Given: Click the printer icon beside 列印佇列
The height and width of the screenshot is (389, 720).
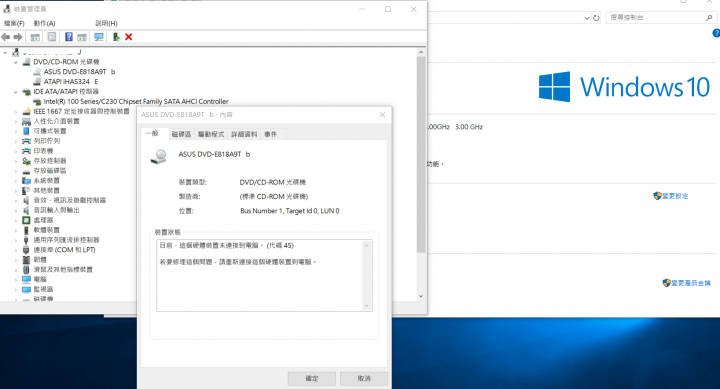Looking at the screenshot, I should coord(27,141).
